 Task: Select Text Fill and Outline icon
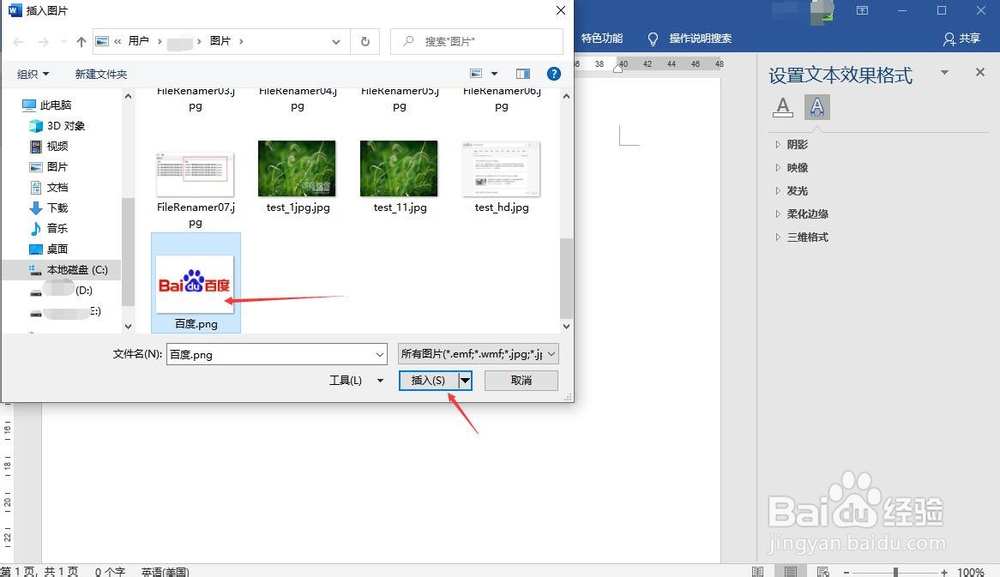click(783, 107)
